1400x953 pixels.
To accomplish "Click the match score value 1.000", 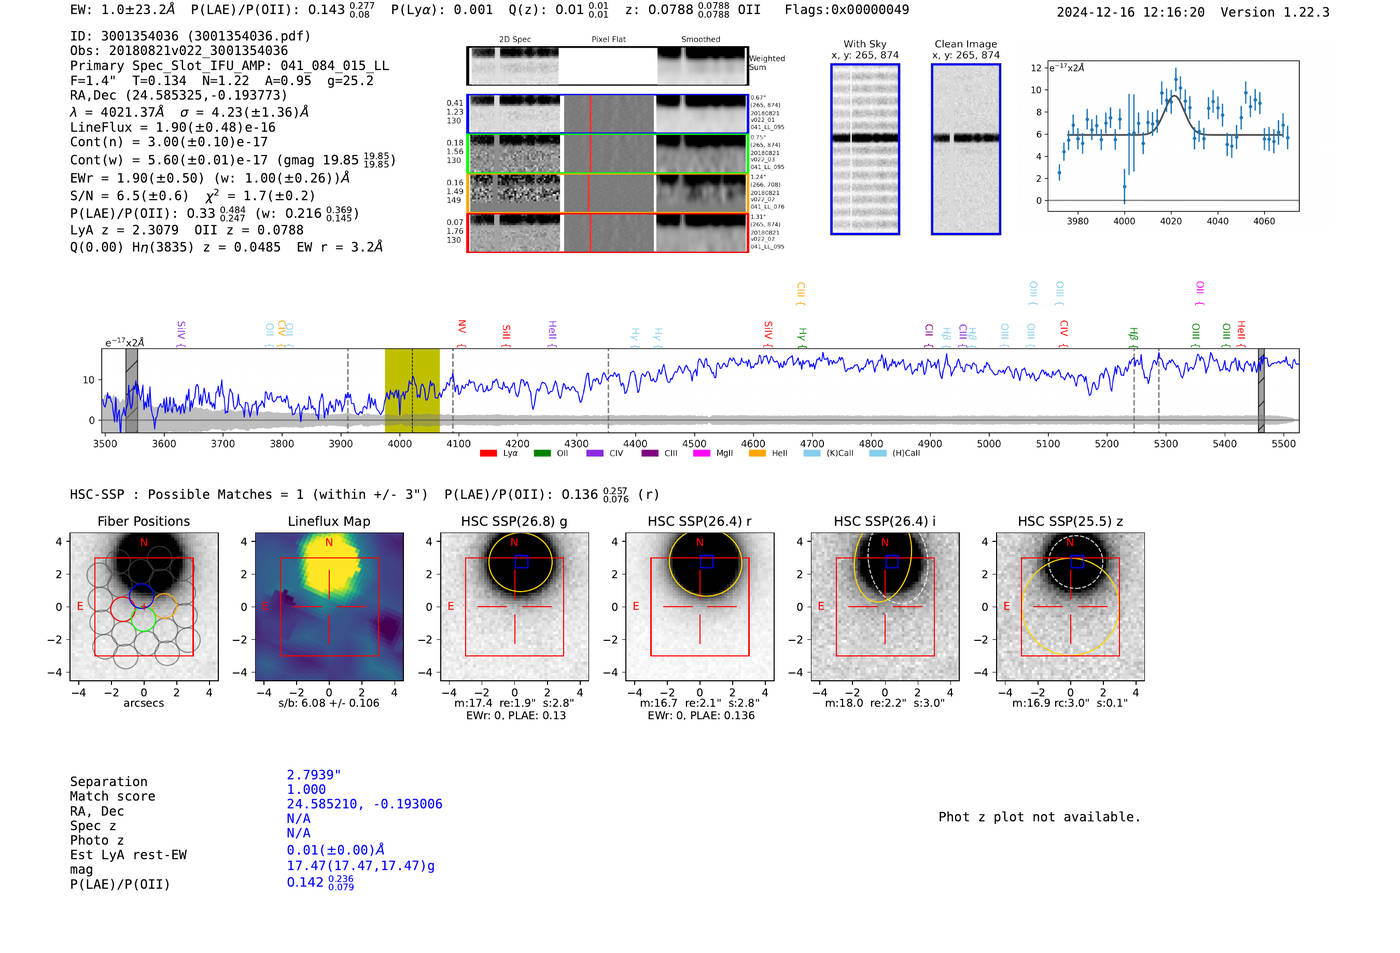I will click(x=306, y=789).
